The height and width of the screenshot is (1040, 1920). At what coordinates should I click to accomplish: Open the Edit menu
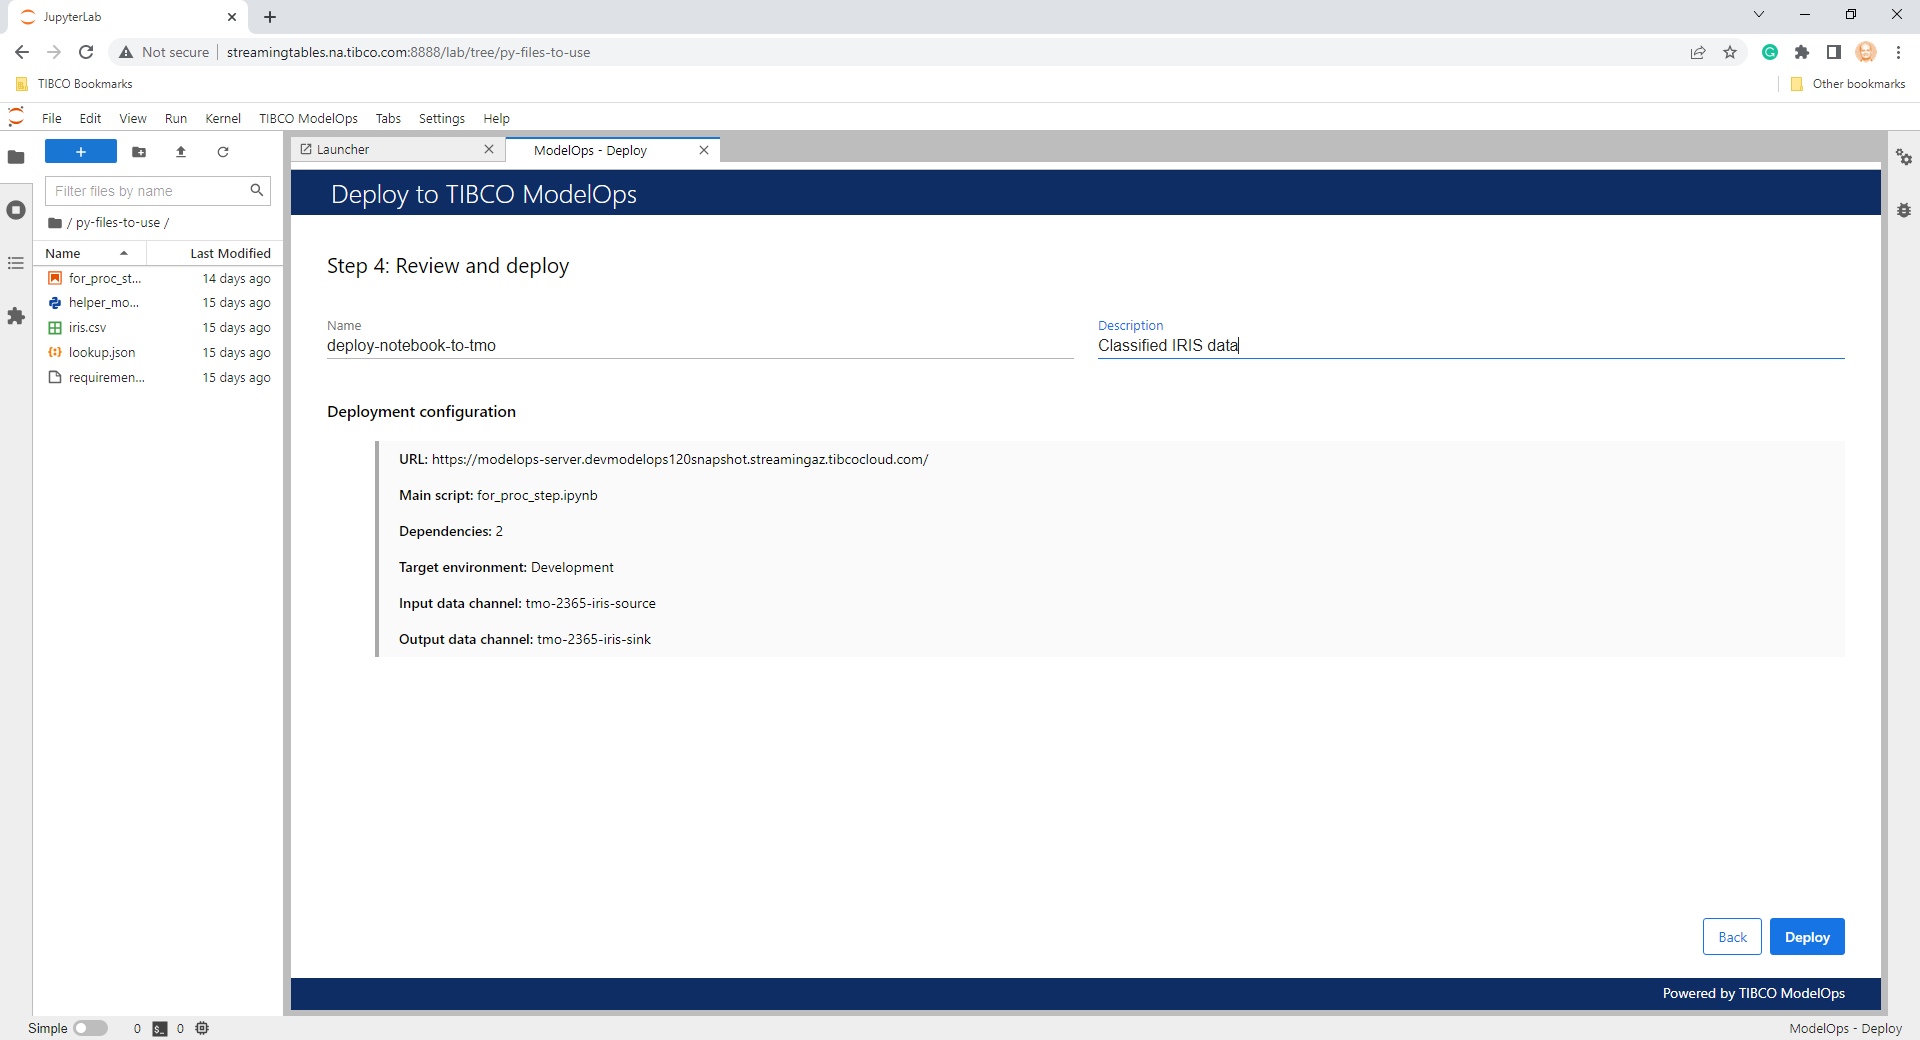pos(90,118)
